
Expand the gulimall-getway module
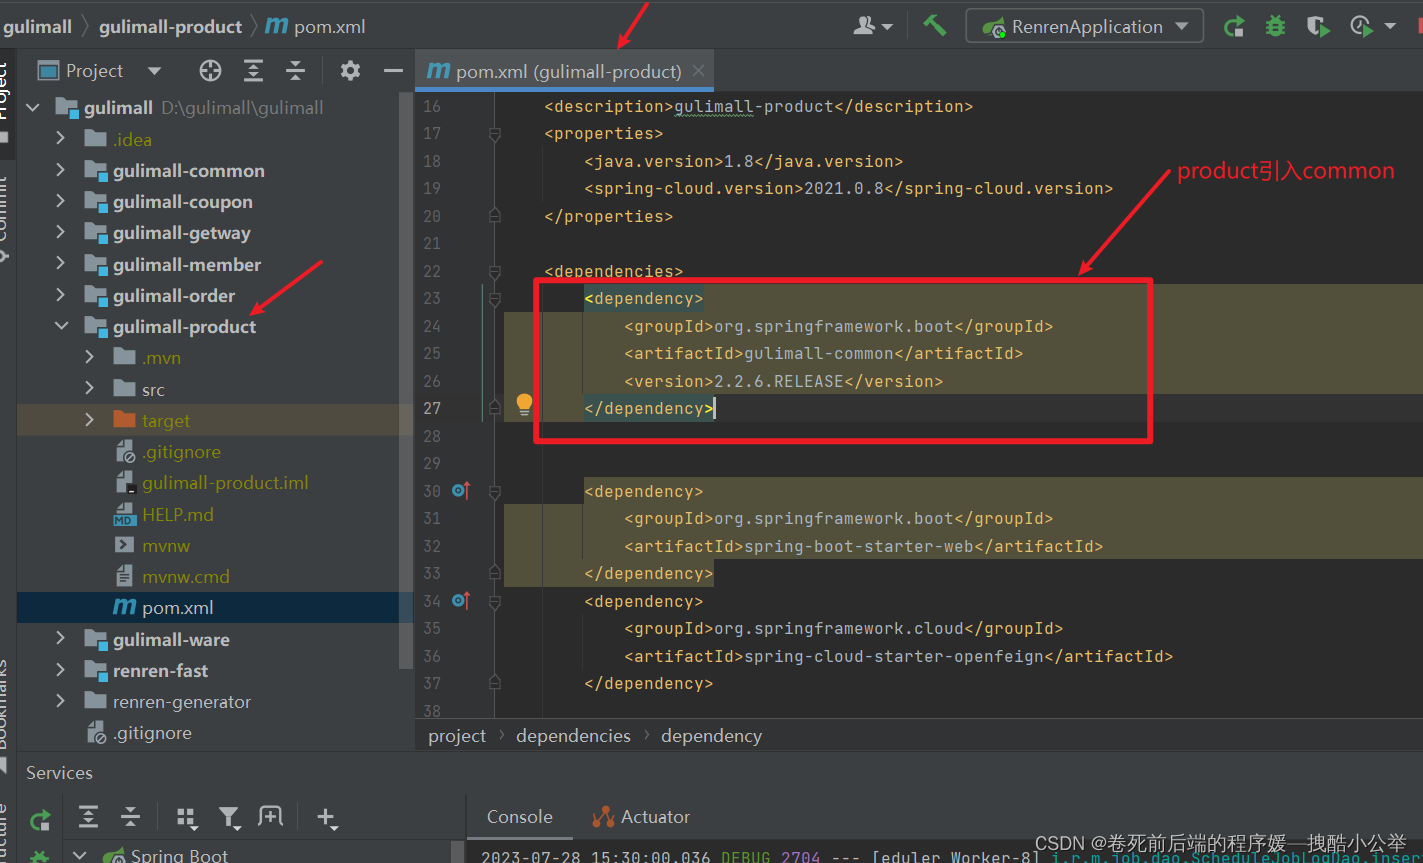tap(61, 232)
